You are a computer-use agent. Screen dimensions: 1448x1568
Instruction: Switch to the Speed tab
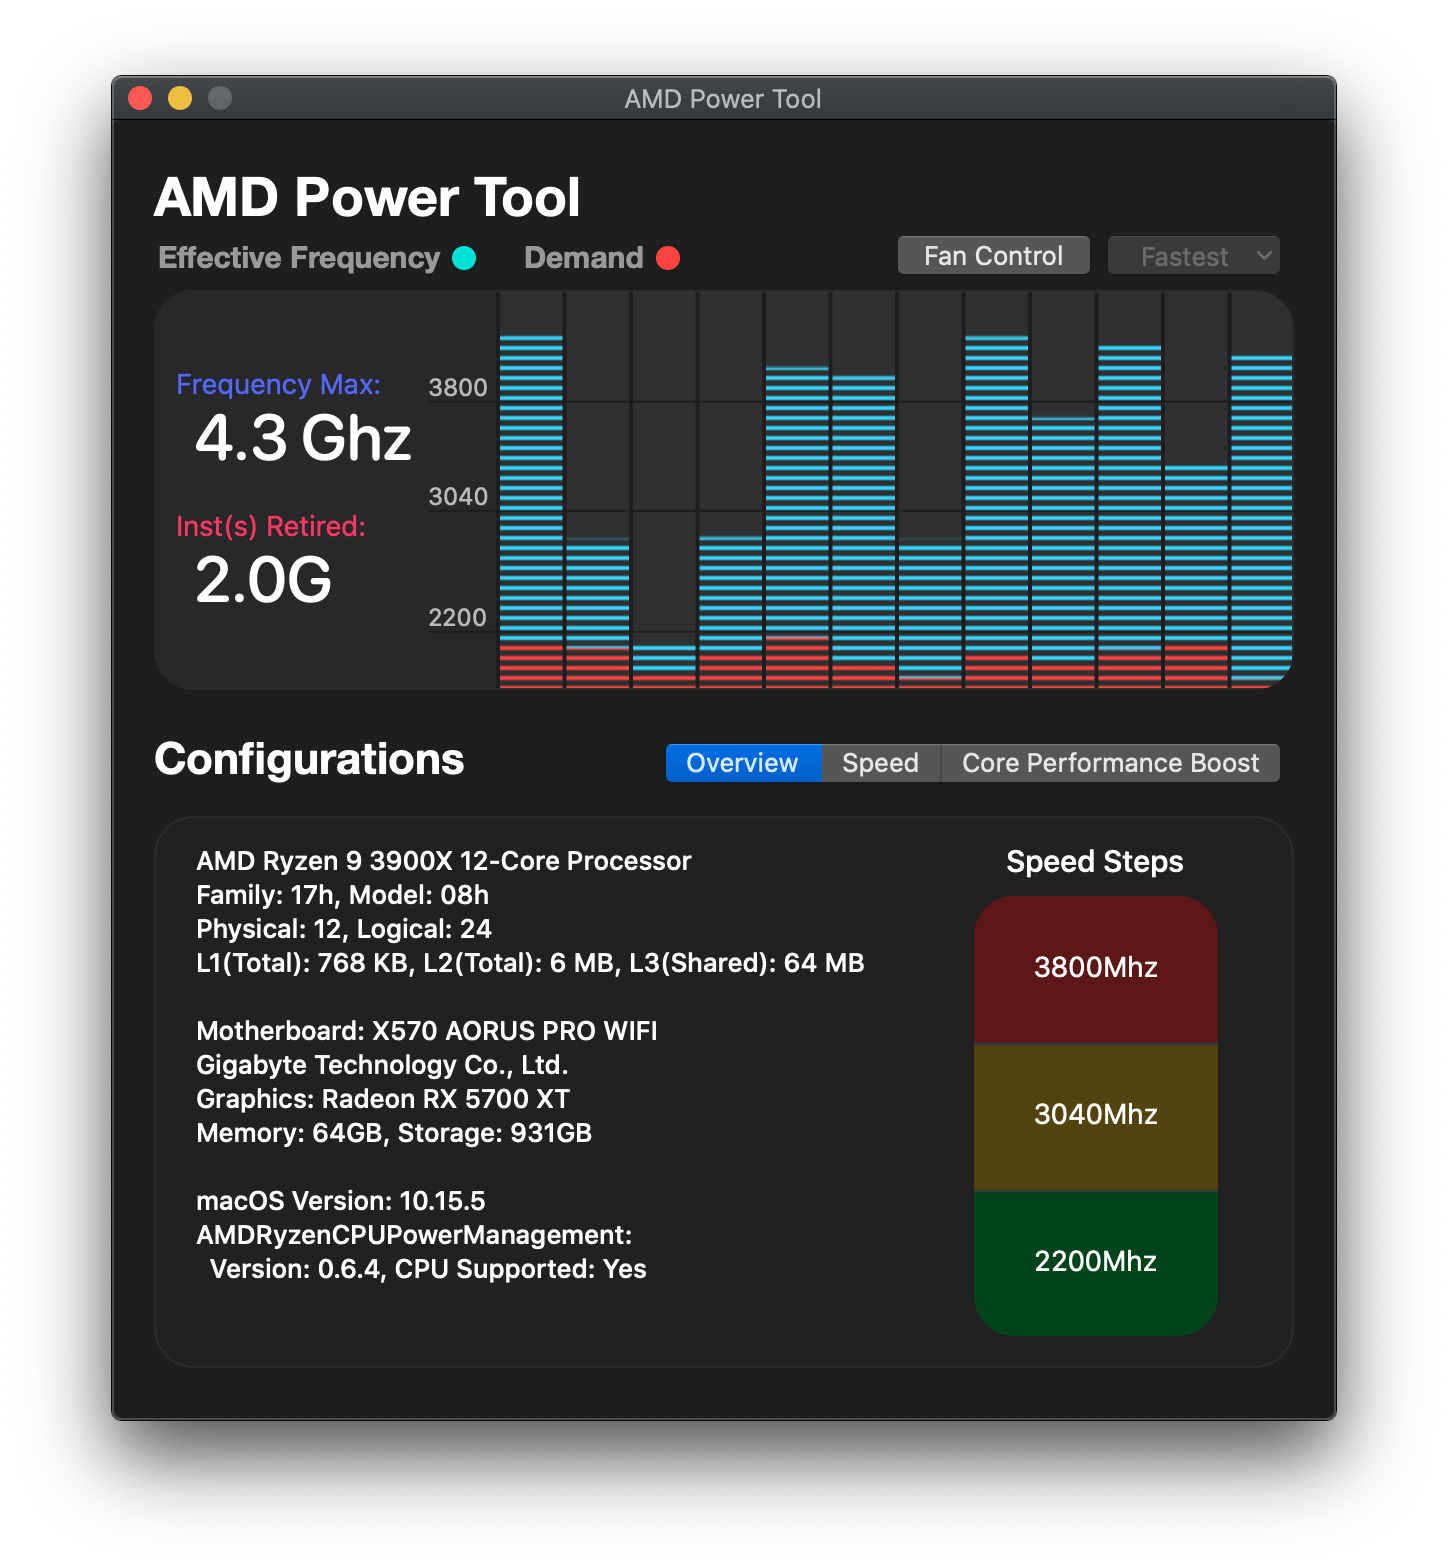880,763
